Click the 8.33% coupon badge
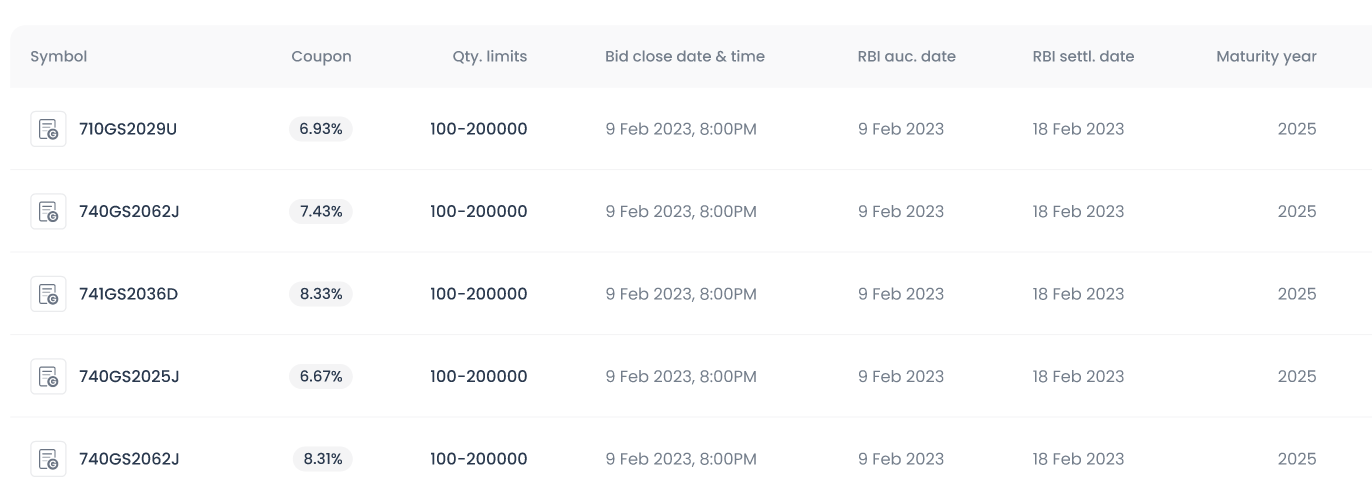 [321, 294]
